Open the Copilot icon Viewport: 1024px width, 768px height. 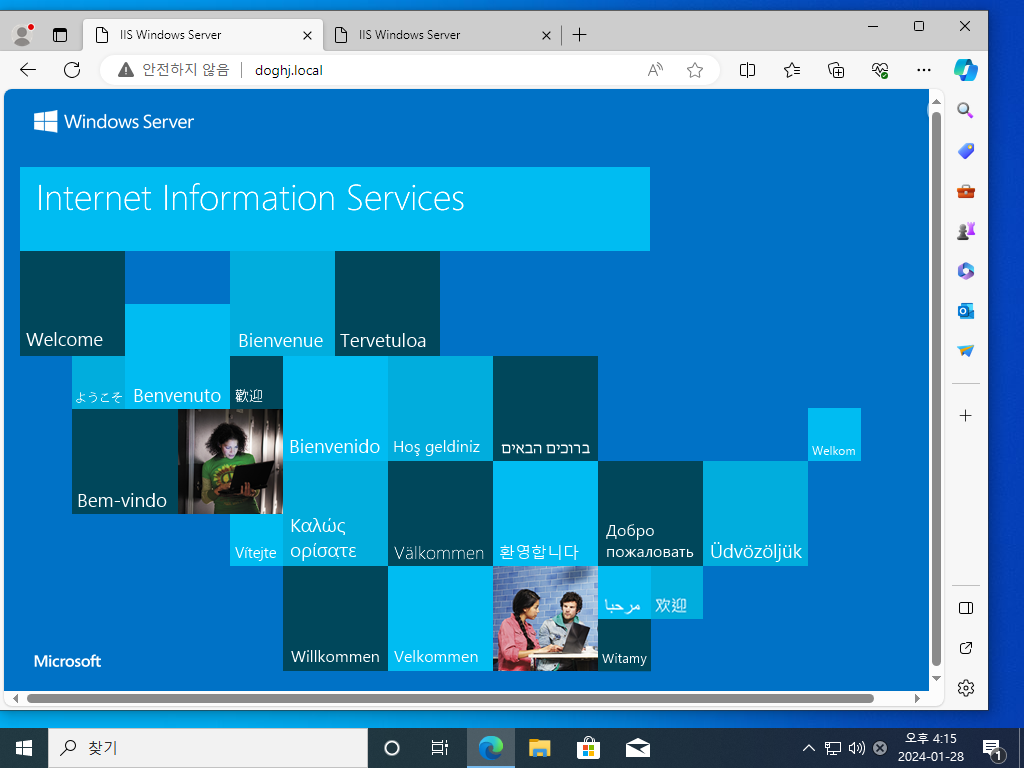tap(965, 70)
